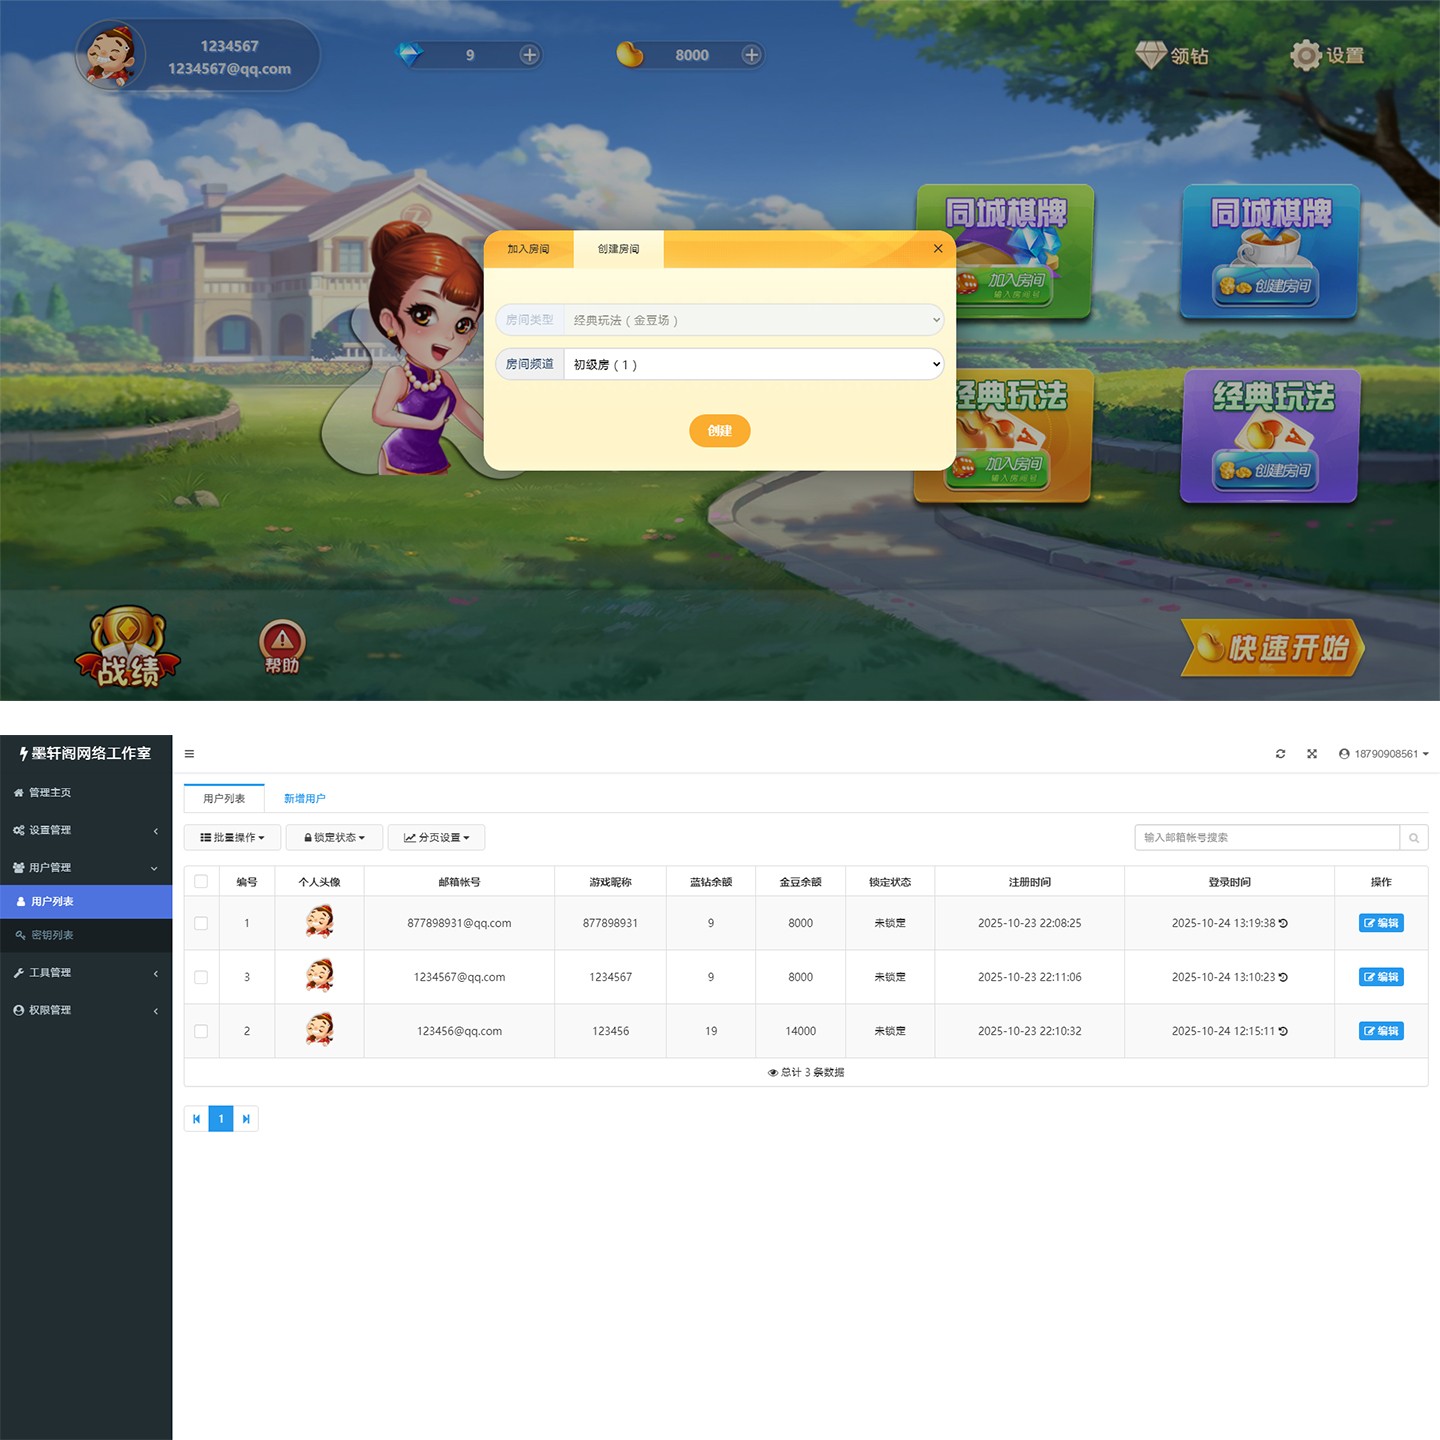Click 编辑 button for 1234567@qq.com row

(1381, 977)
